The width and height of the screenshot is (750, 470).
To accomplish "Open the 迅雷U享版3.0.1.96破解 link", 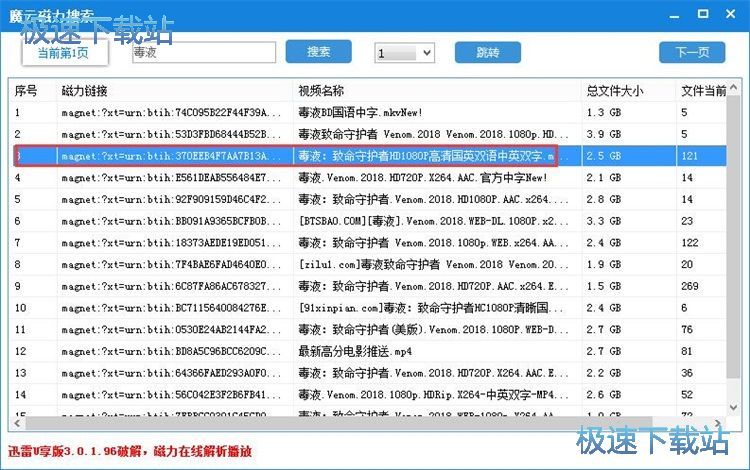I will click(130, 451).
